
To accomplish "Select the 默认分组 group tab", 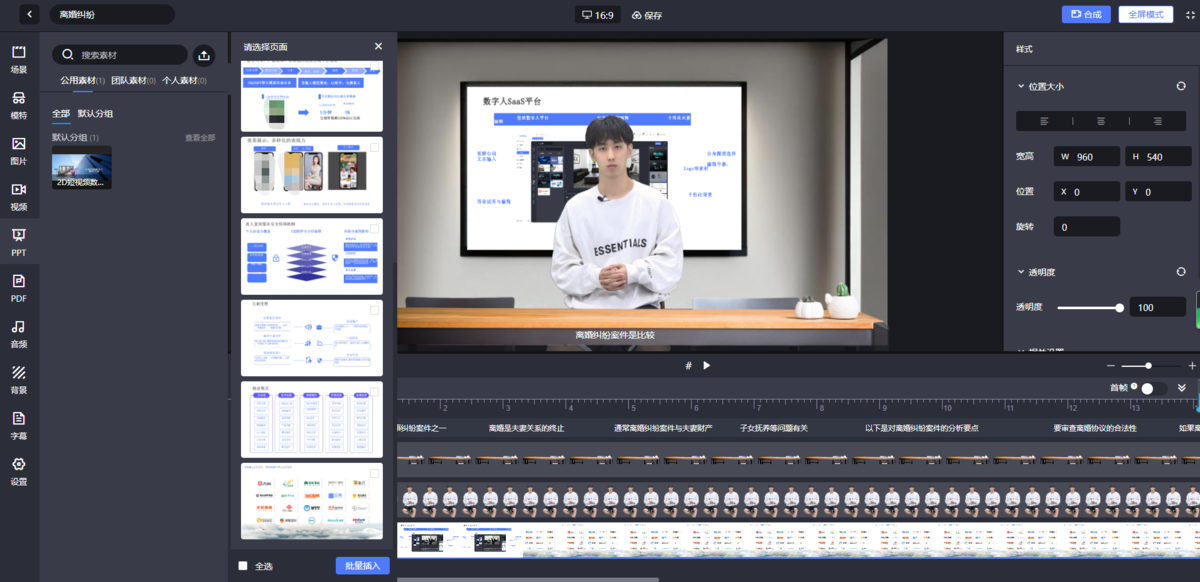I will (95, 114).
